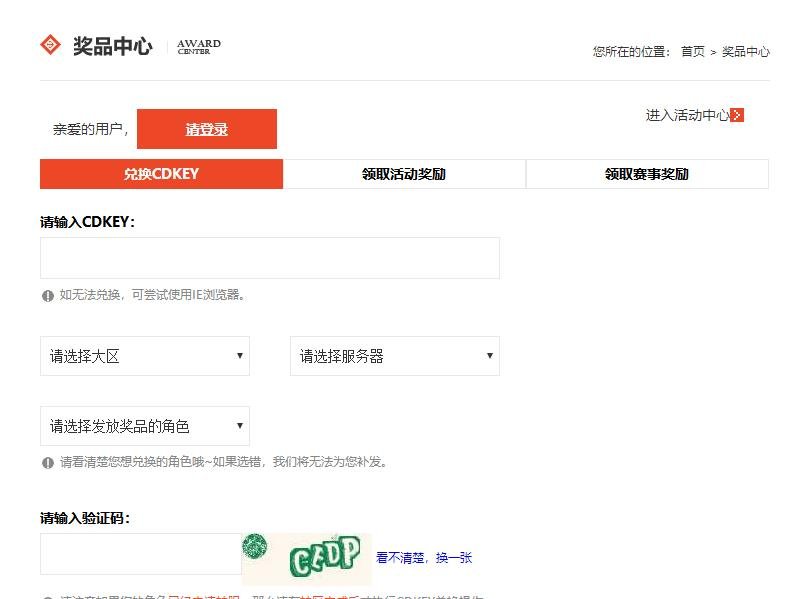The width and height of the screenshot is (809, 599).
Task: Switch to the 领取赛事奖励 tab
Action: click(646, 173)
